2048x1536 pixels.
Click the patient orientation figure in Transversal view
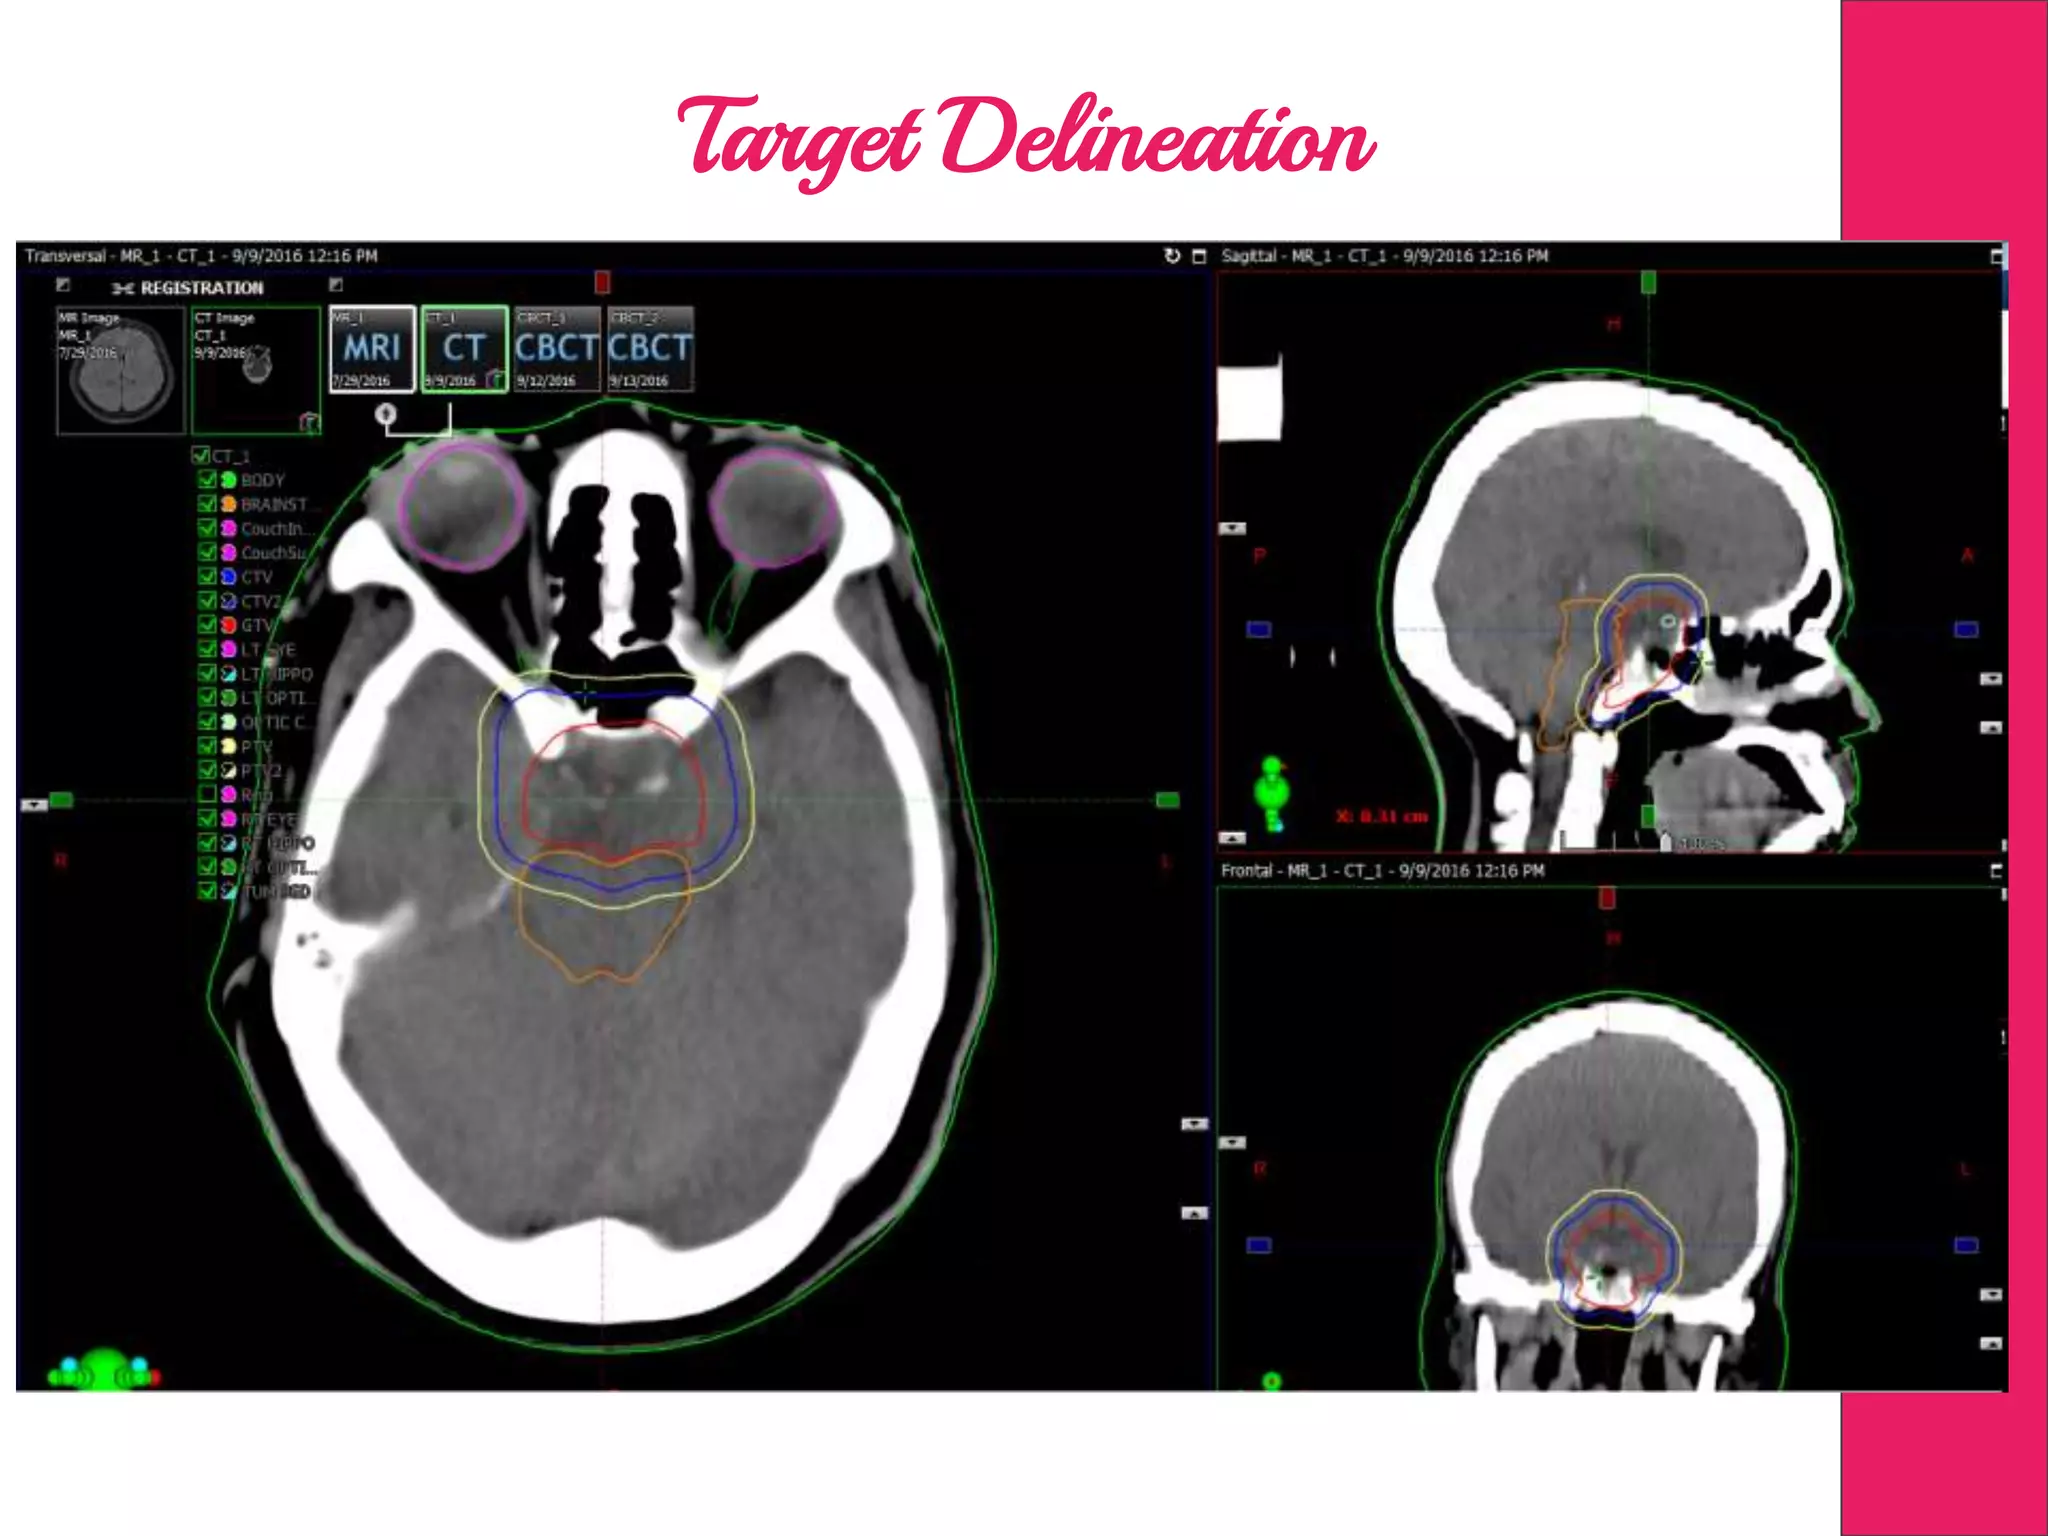point(103,1369)
